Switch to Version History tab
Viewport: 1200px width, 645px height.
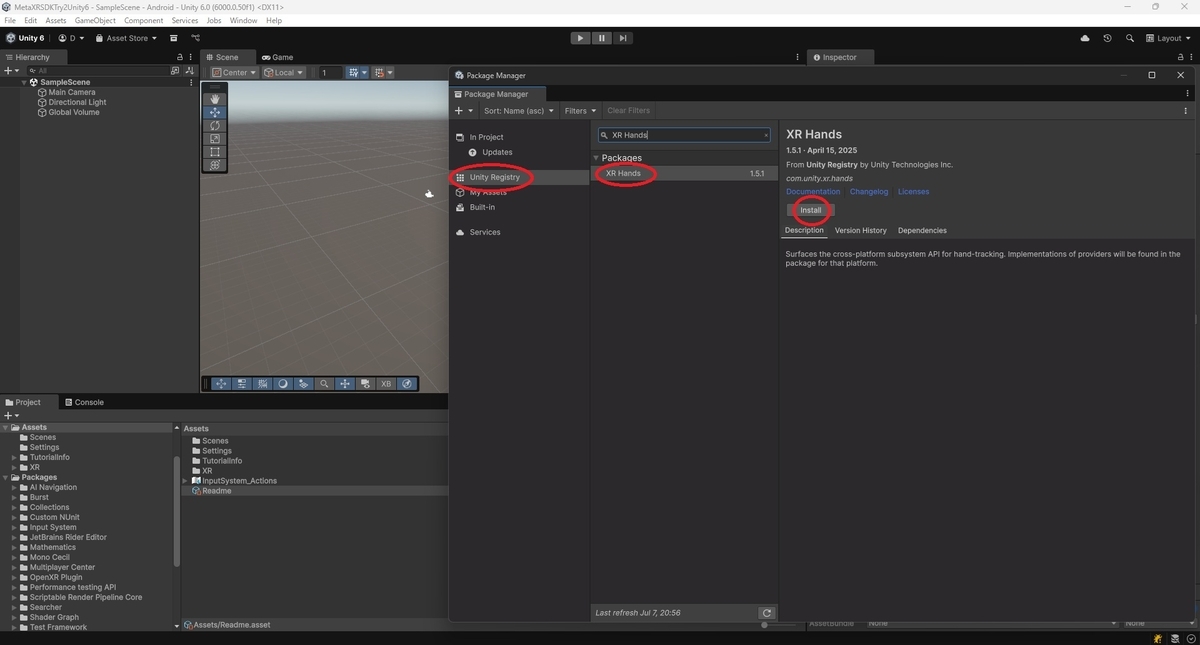(x=860, y=230)
